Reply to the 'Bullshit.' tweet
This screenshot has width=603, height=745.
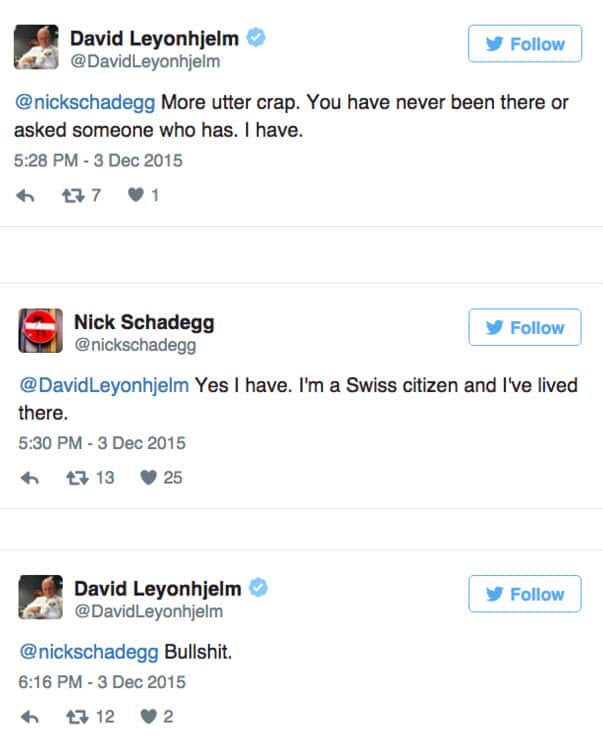click(x=30, y=717)
